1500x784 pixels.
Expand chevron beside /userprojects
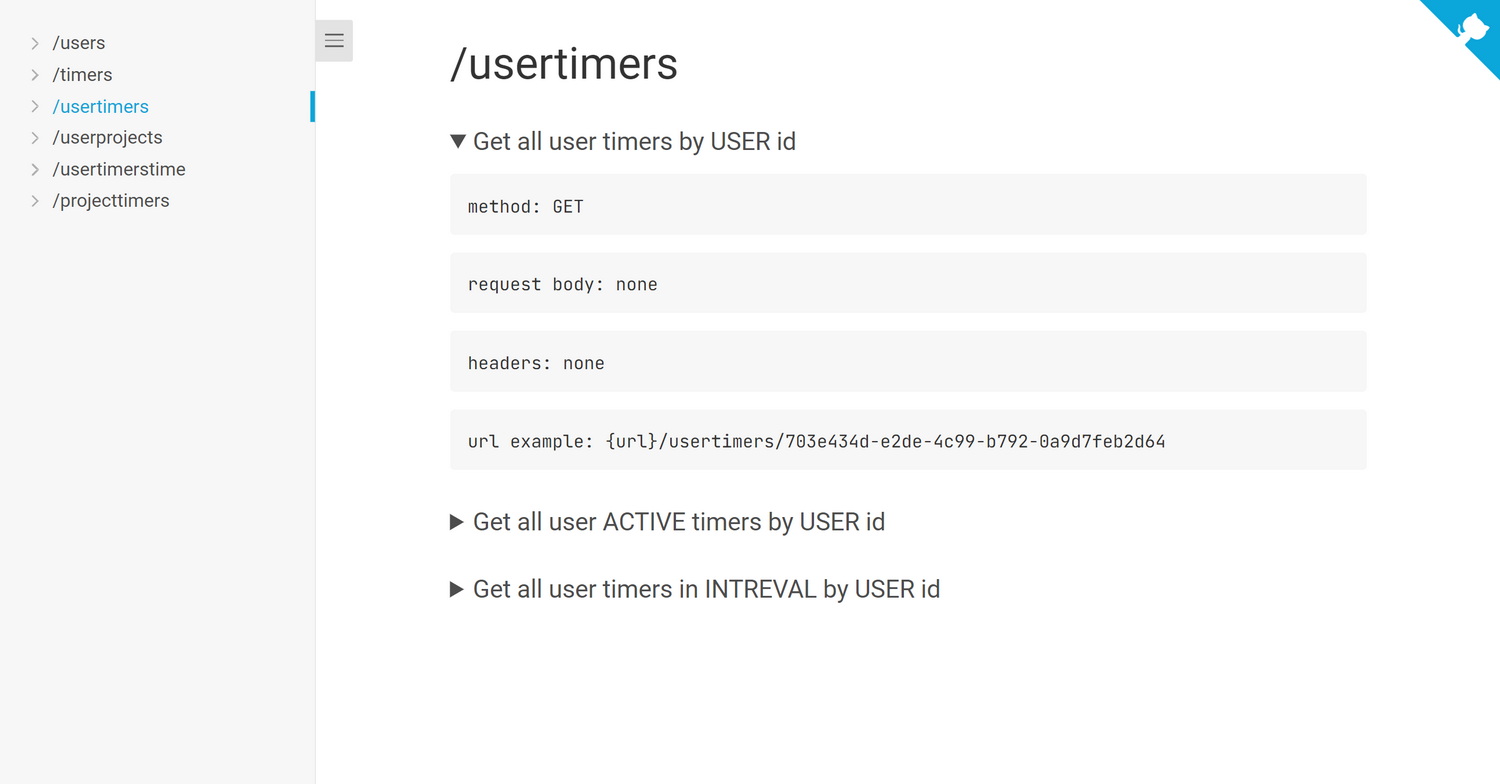pos(35,138)
